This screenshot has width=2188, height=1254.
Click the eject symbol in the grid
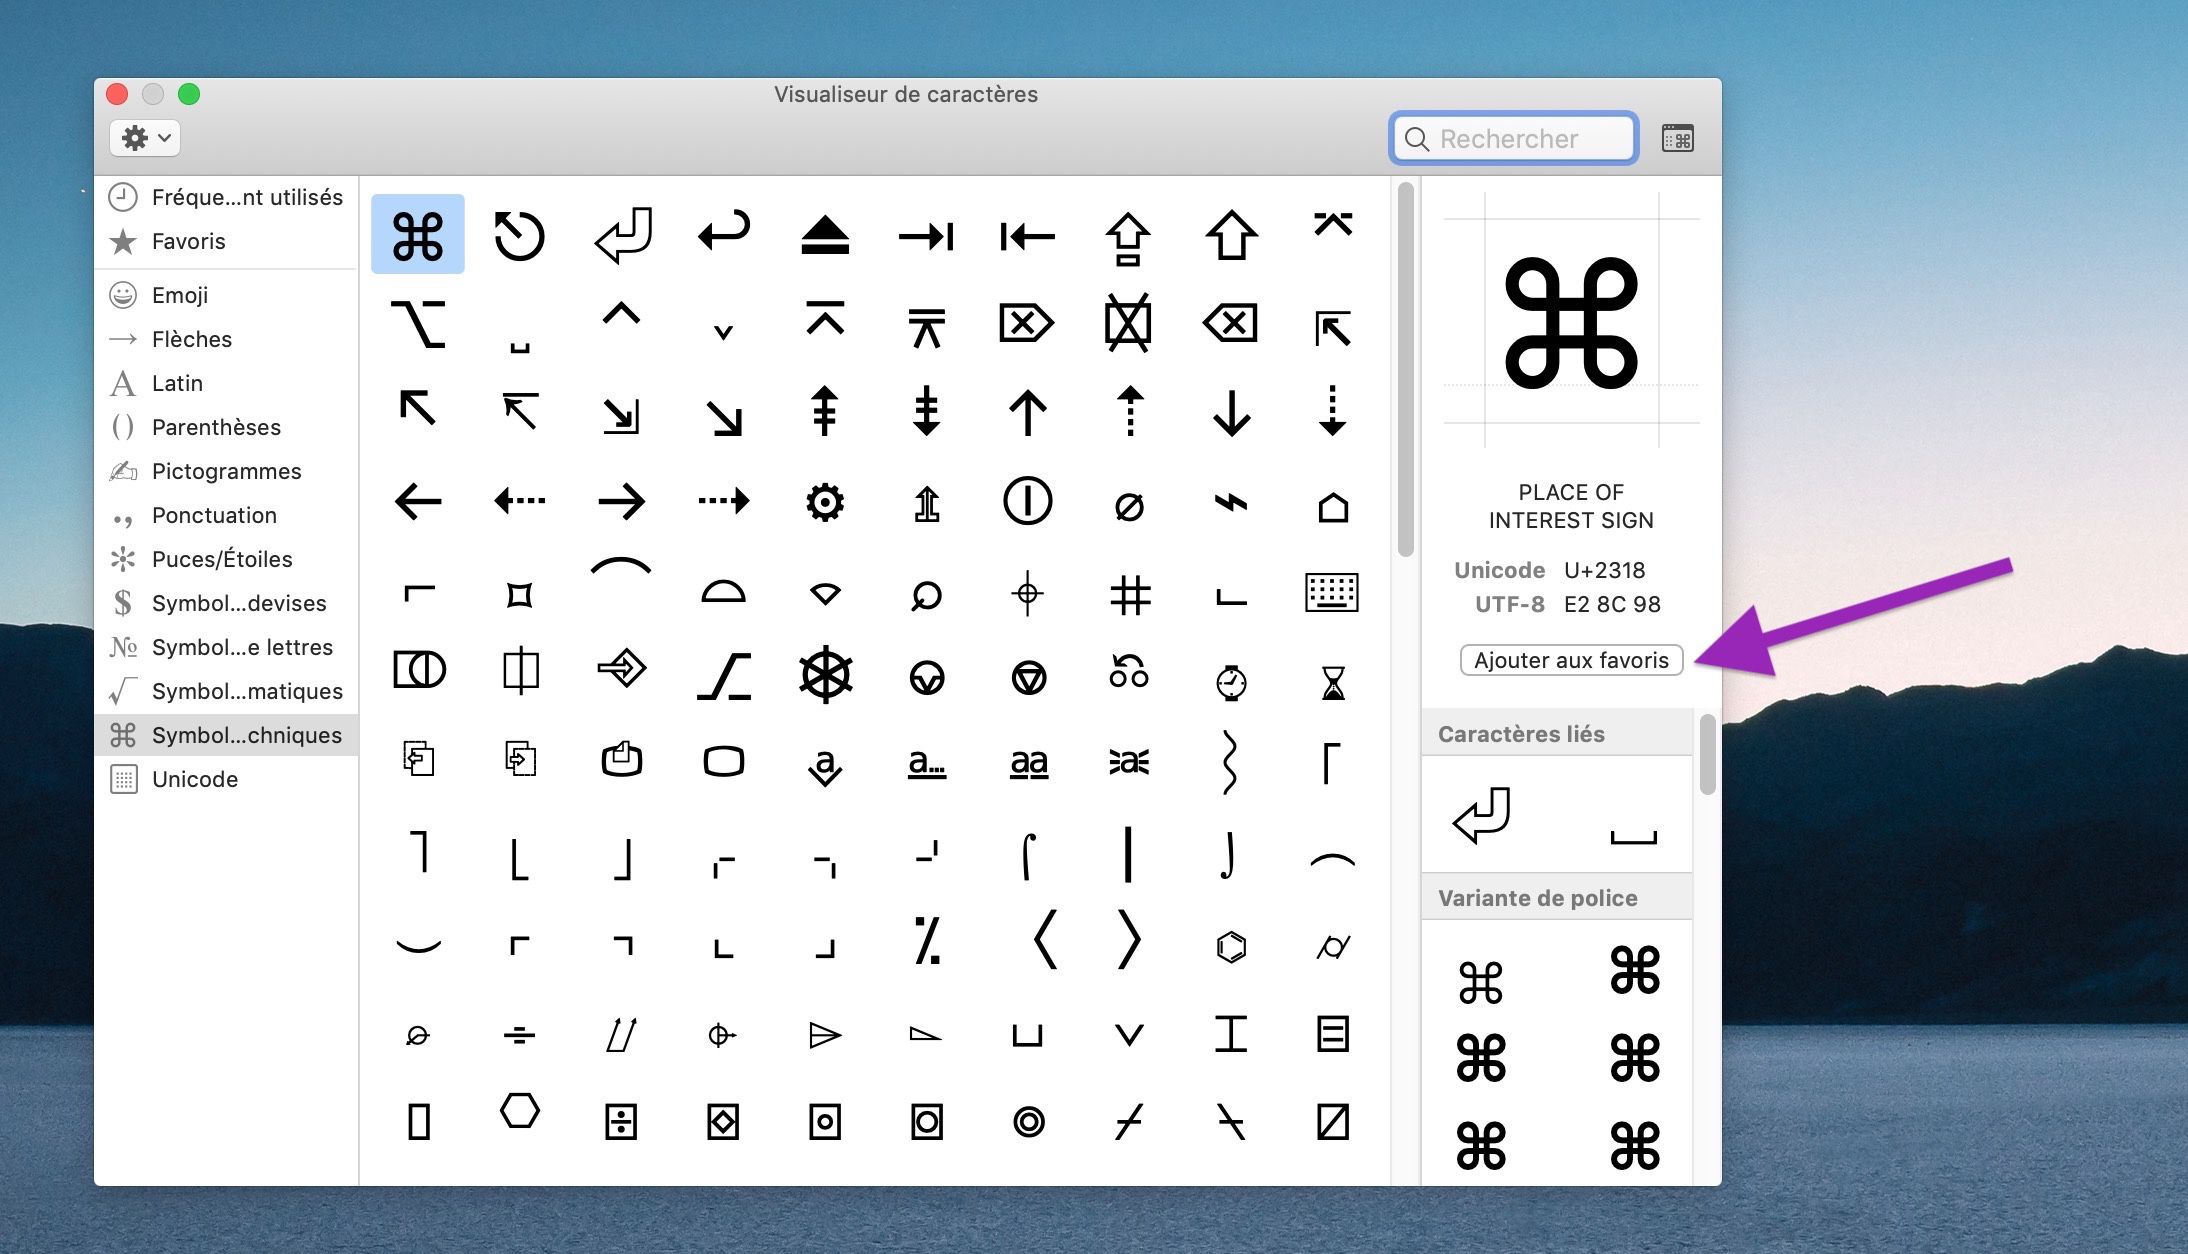point(825,233)
